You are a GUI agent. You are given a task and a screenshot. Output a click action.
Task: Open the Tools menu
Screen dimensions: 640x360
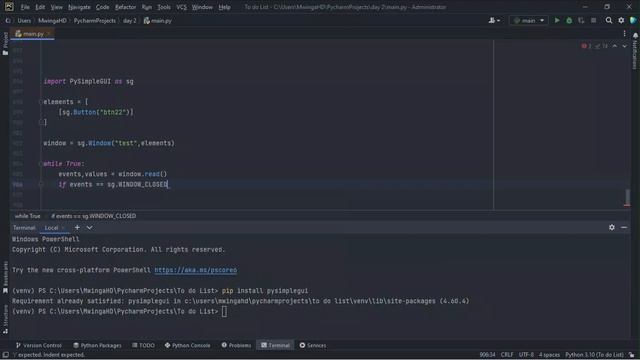click(164, 7)
